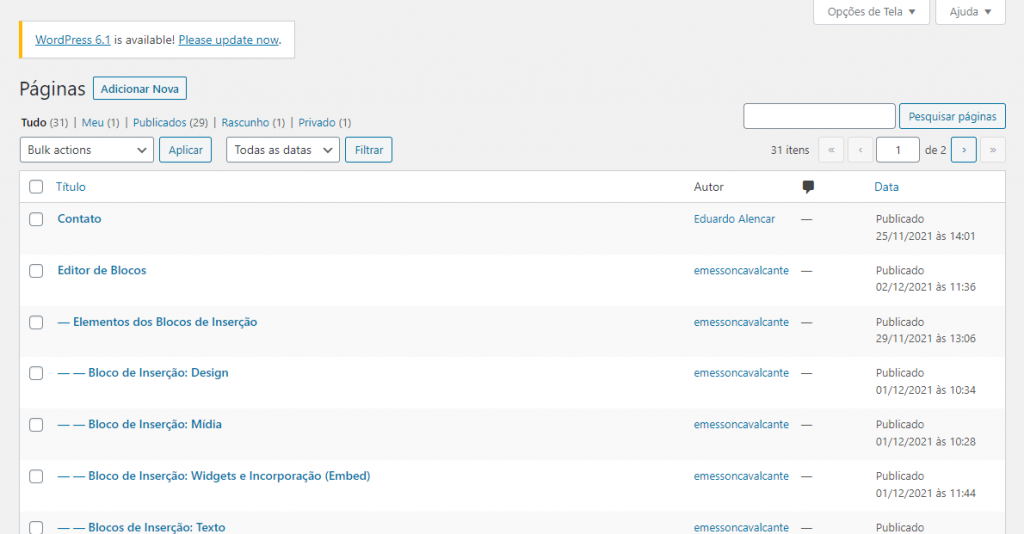Show the Tudo (31) filter
1024x534 pixels.
(x=44, y=122)
